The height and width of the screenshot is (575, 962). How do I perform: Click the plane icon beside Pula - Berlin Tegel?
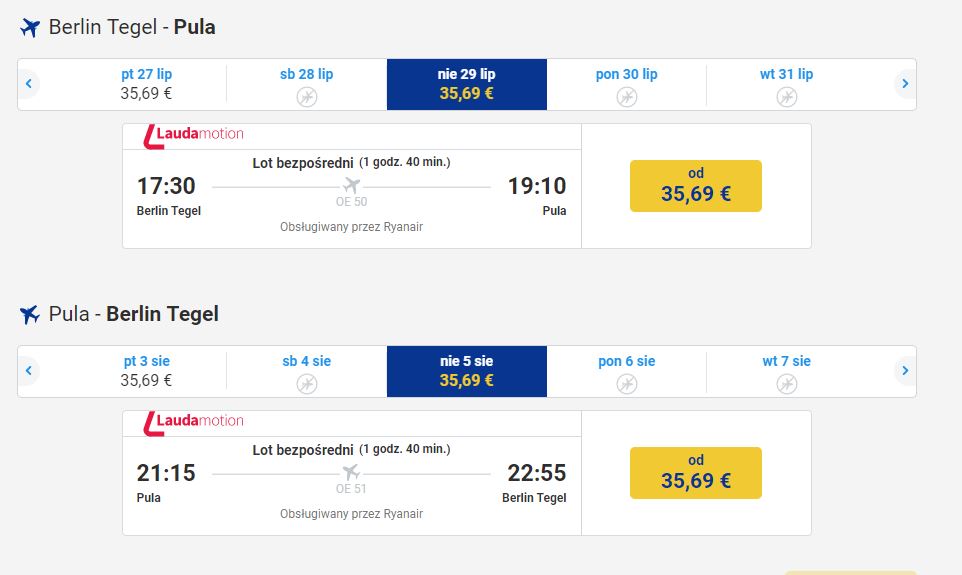click(30, 315)
